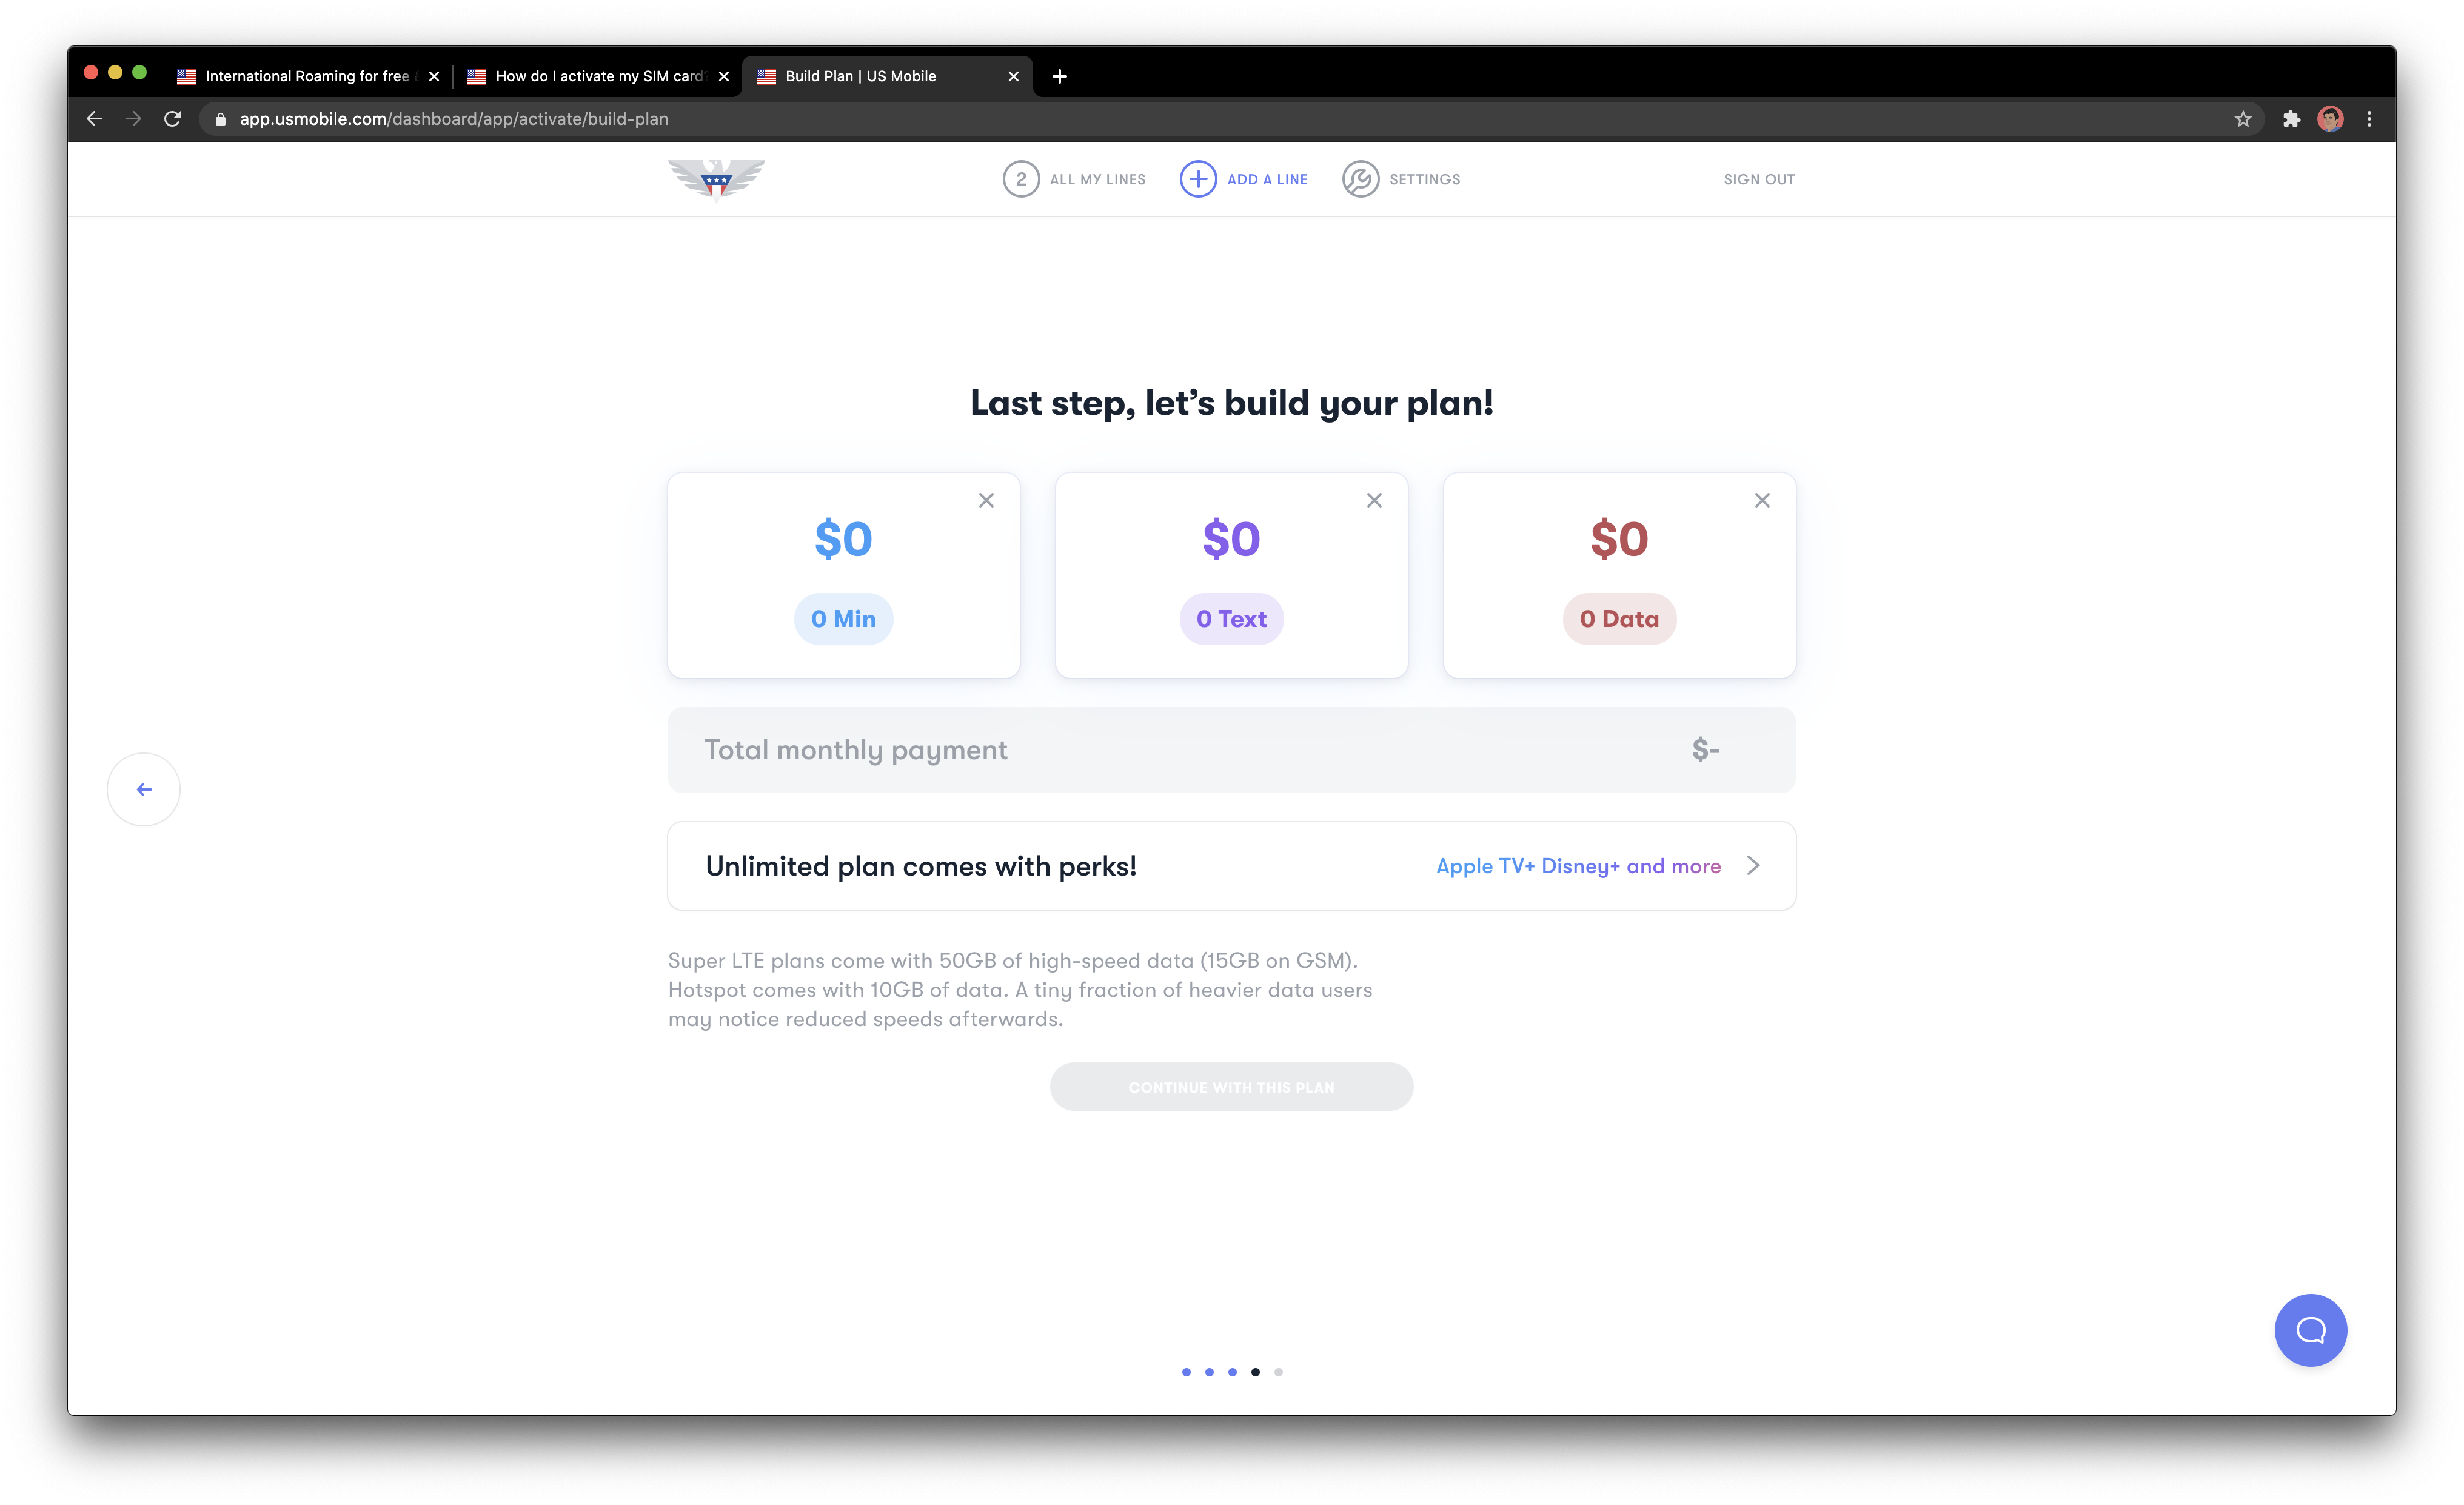Jump to the last step pagination dot
Image resolution: width=2464 pixels, height=1505 pixels.
pos(1278,1372)
